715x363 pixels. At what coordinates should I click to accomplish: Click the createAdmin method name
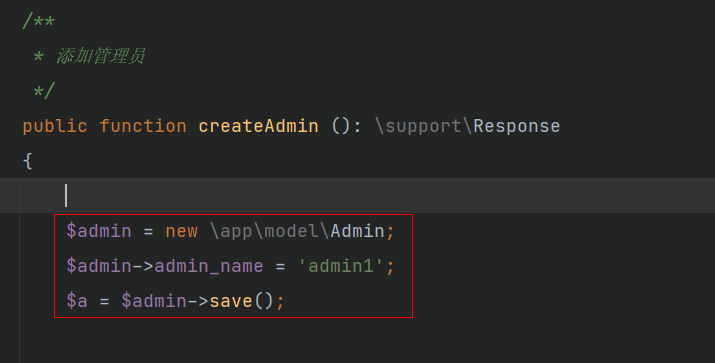click(x=259, y=126)
